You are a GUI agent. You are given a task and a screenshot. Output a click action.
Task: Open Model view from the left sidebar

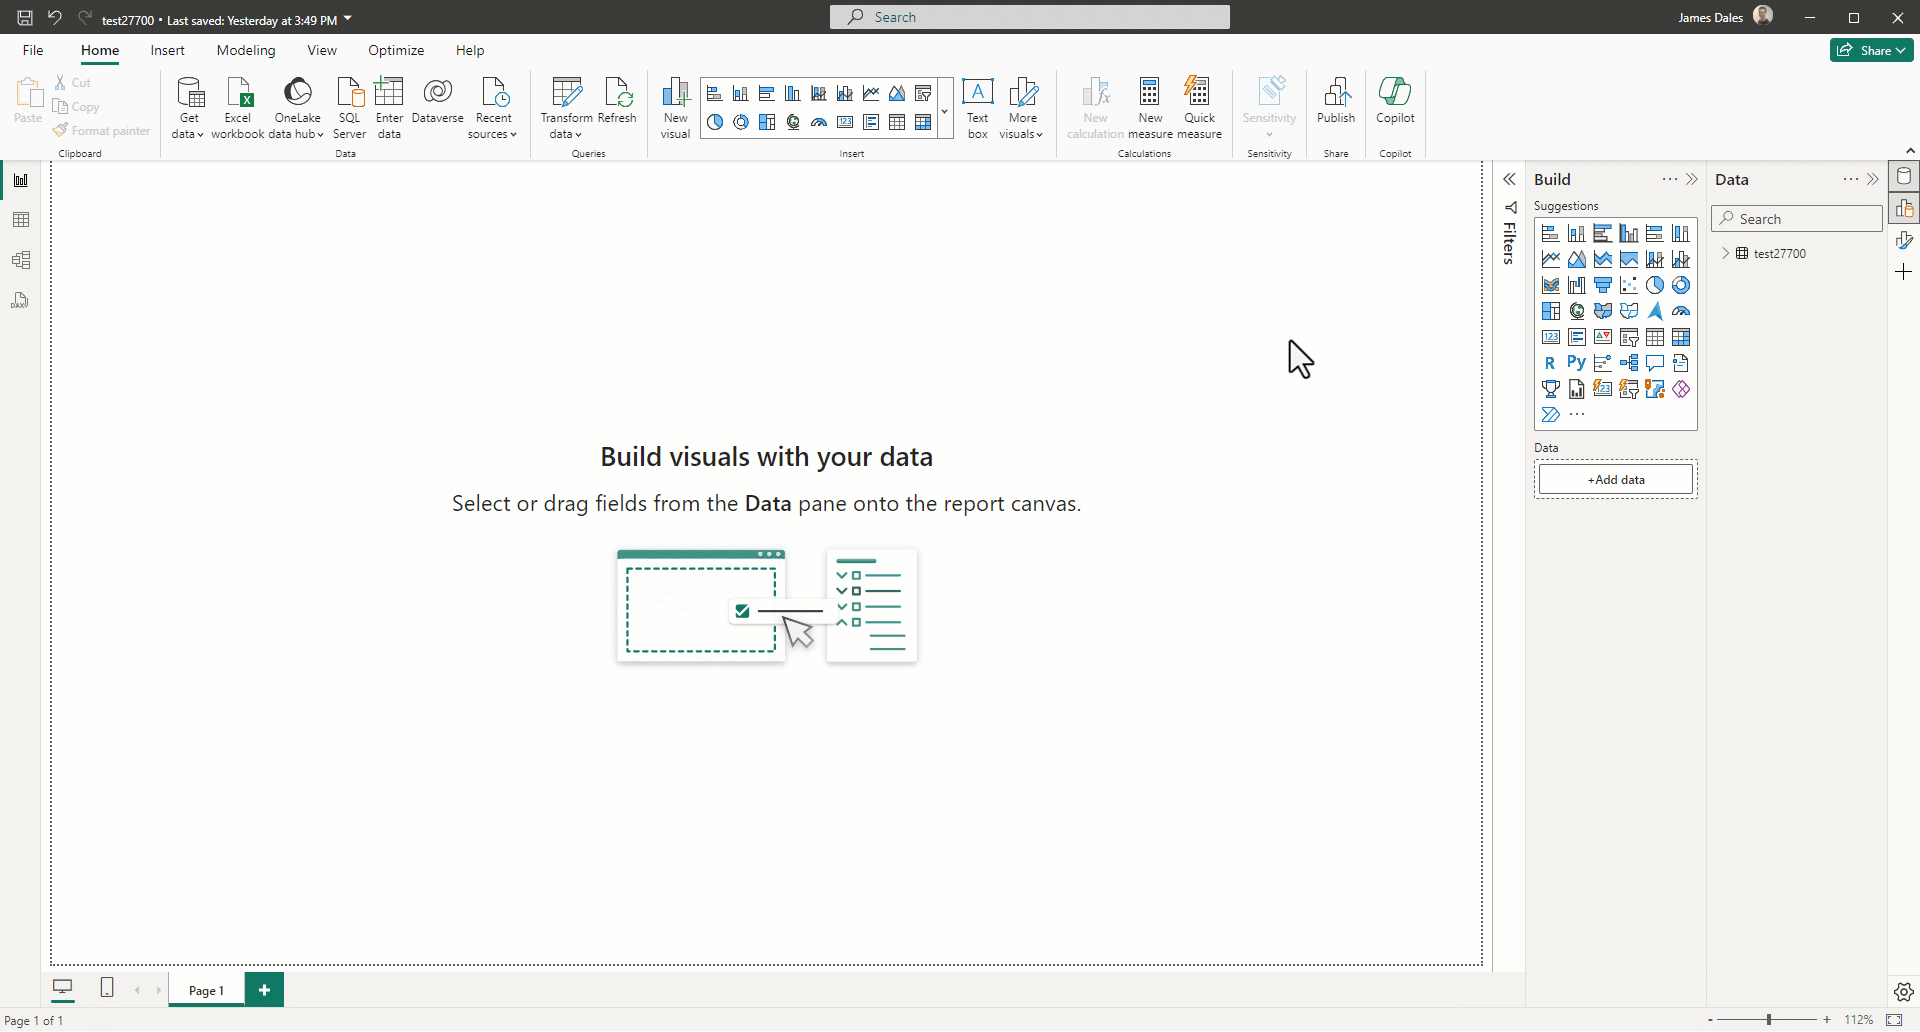20,259
